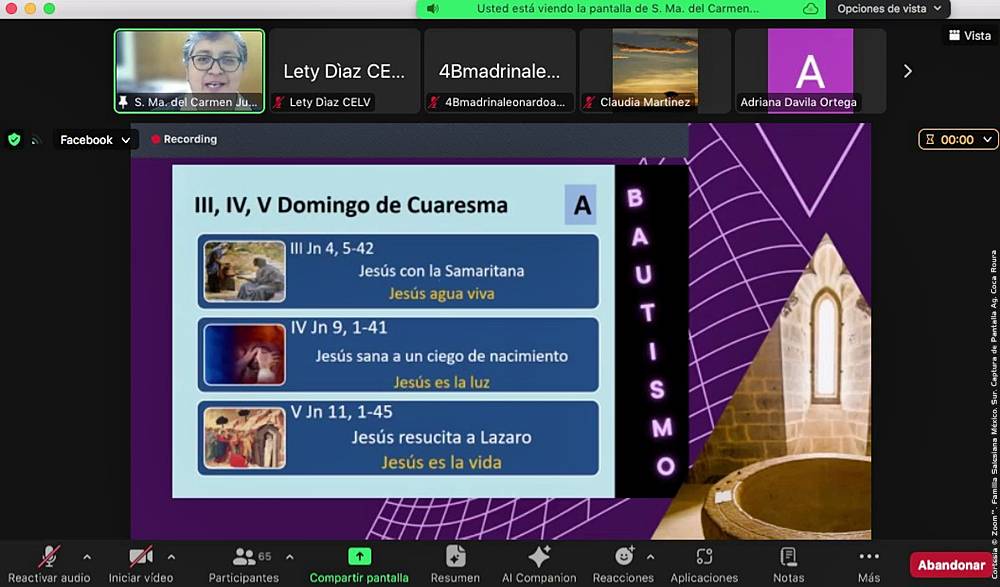1000x587 pixels.
Task: Open the Facebook live stream dropdown
Action: click(95, 140)
